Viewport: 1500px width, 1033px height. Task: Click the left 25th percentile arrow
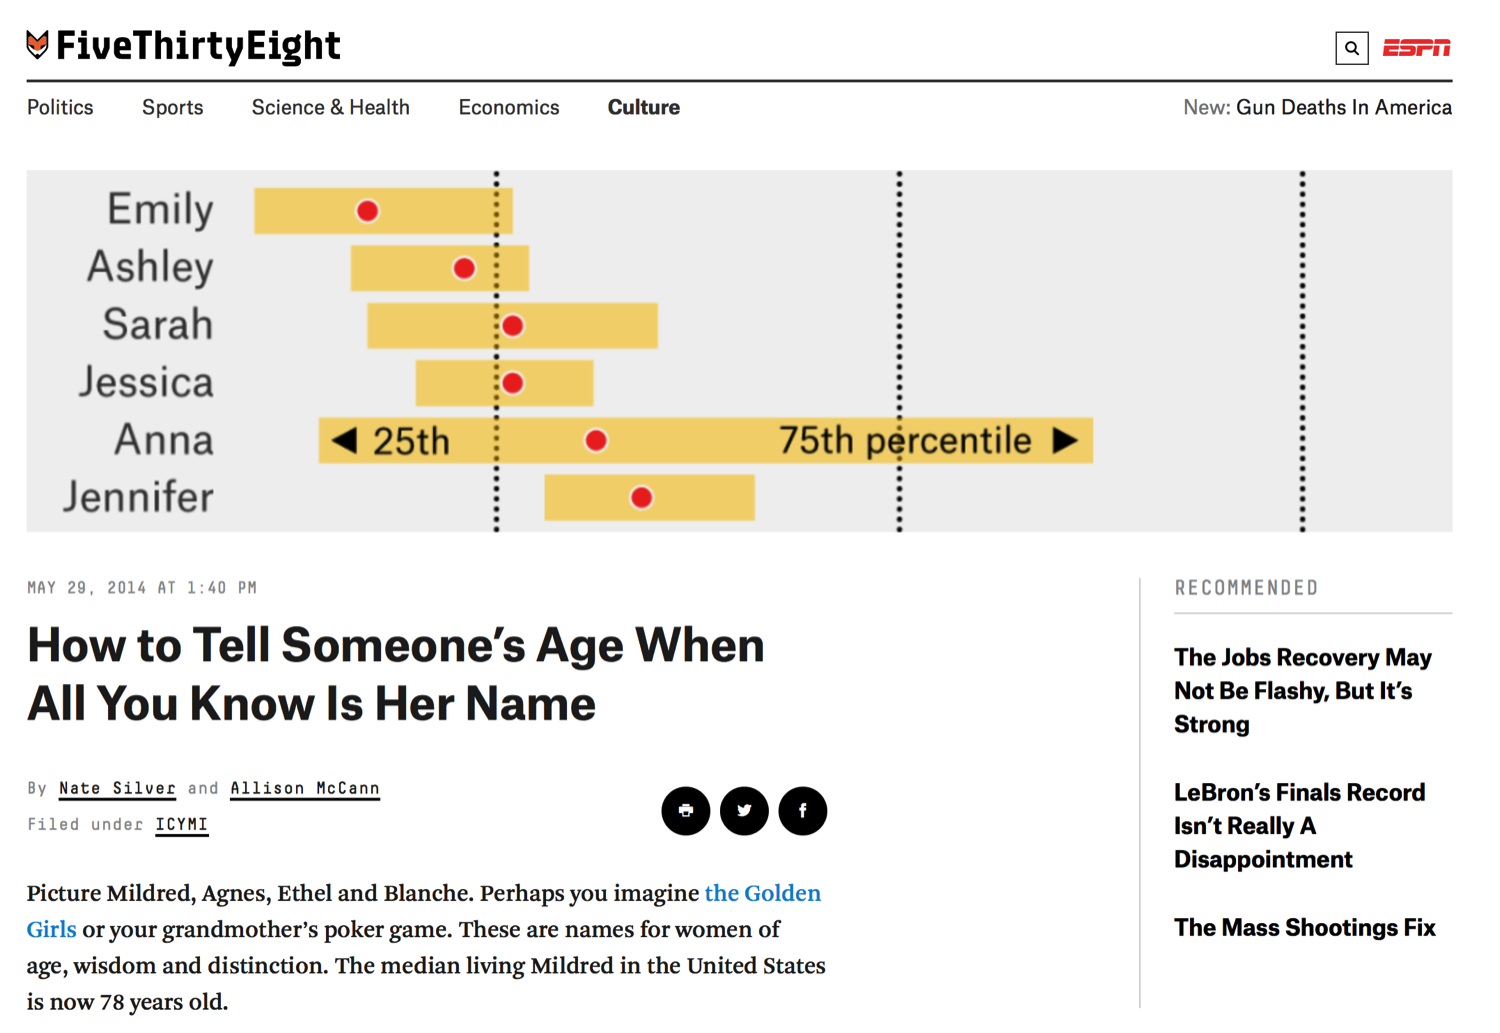click(345, 440)
